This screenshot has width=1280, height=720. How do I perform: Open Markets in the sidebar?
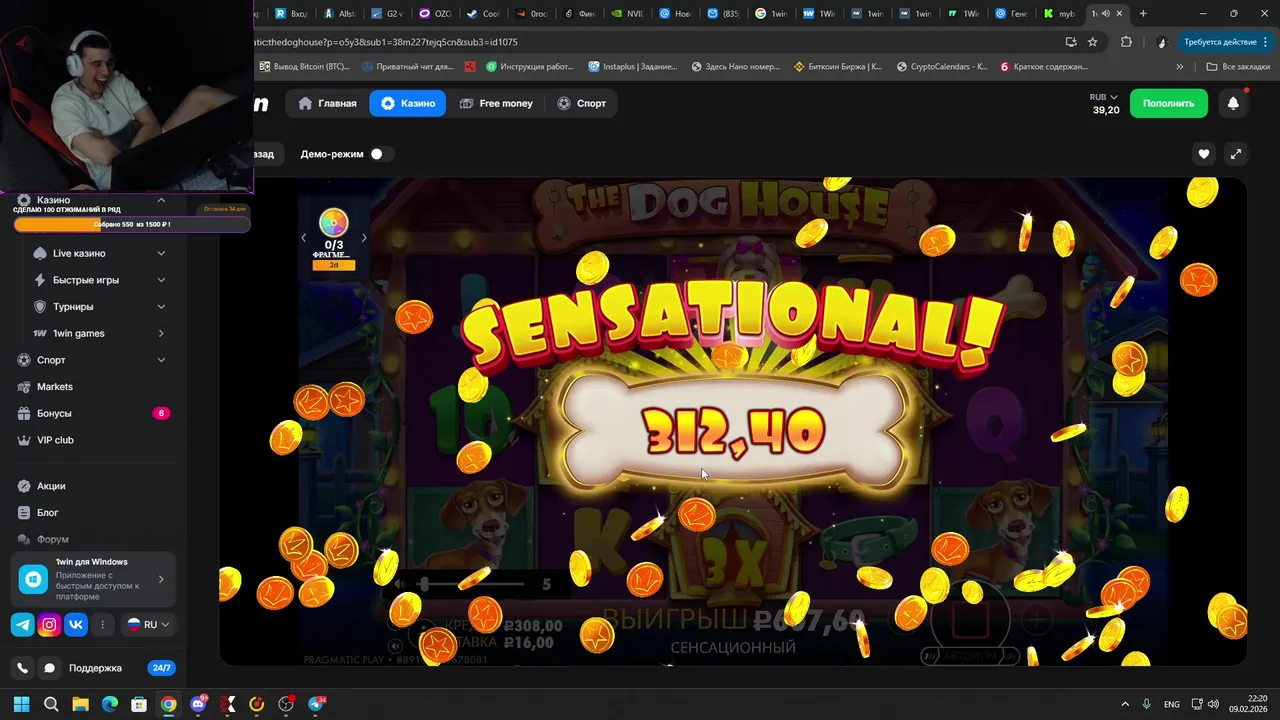click(x=55, y=387)
